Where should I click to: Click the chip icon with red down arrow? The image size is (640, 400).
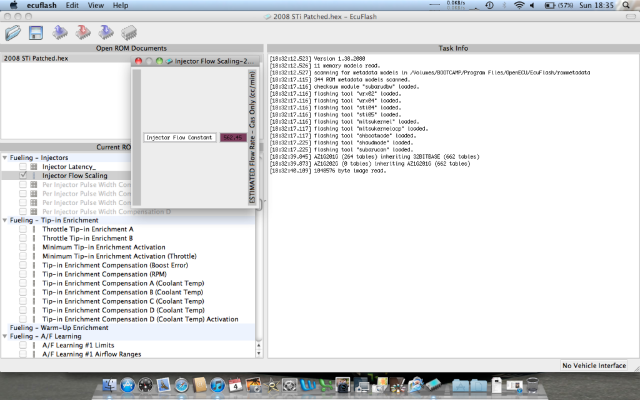pyautogui.click(x=83, y=32)
